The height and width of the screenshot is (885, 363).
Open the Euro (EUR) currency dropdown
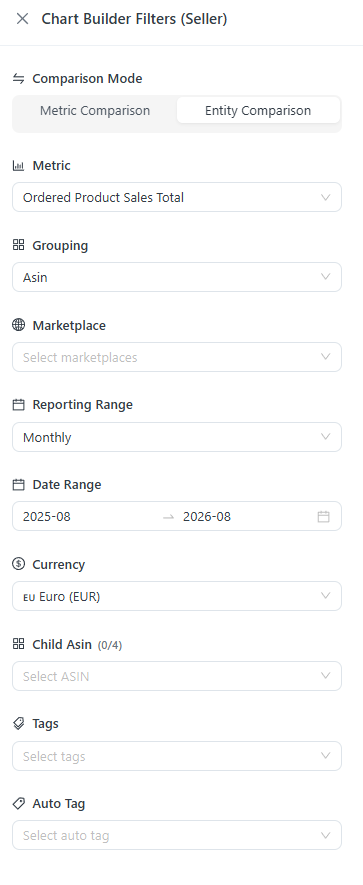coord(177,596)
